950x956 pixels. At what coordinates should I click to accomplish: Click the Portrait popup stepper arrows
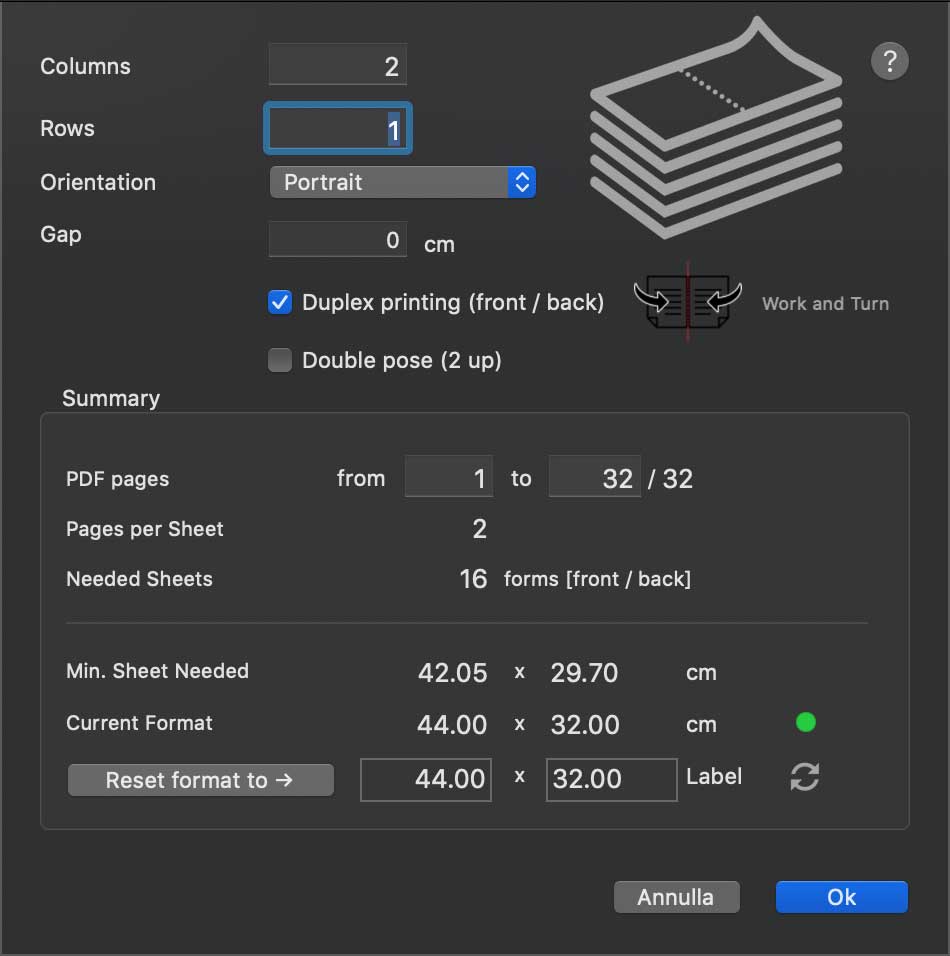pos(522,182)
